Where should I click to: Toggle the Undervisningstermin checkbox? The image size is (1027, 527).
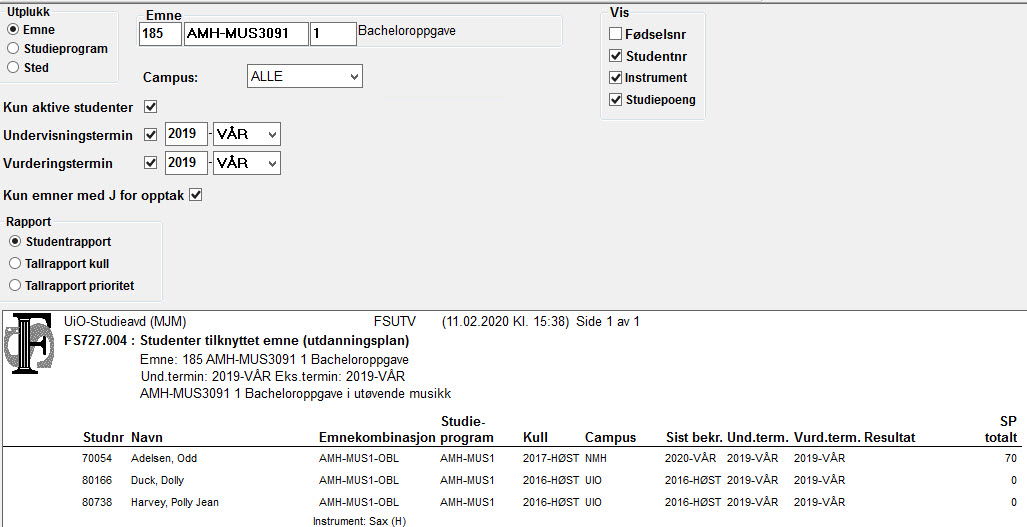[151, 135]
